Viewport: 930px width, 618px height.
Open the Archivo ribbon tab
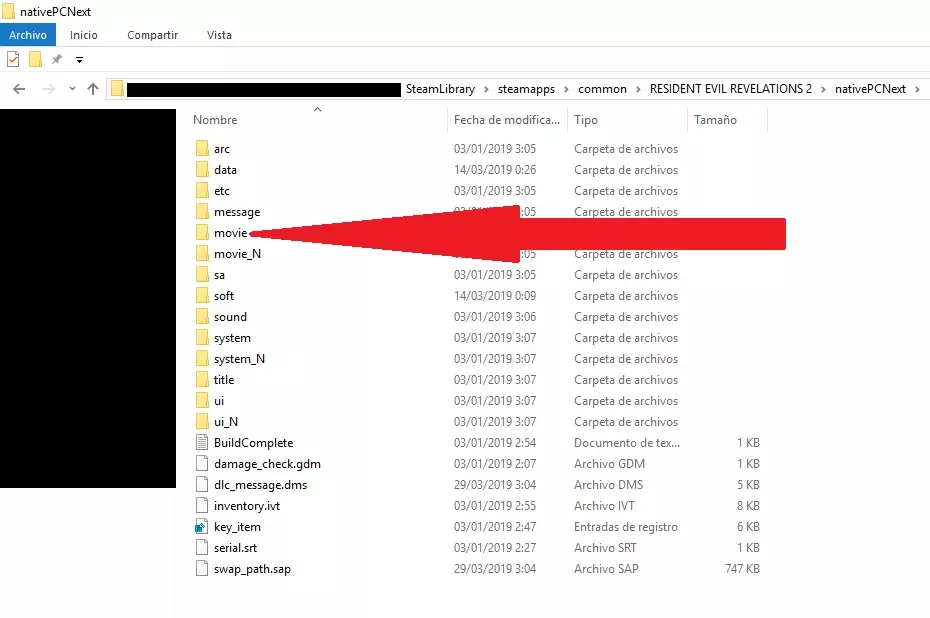click(x=28, y=35)
